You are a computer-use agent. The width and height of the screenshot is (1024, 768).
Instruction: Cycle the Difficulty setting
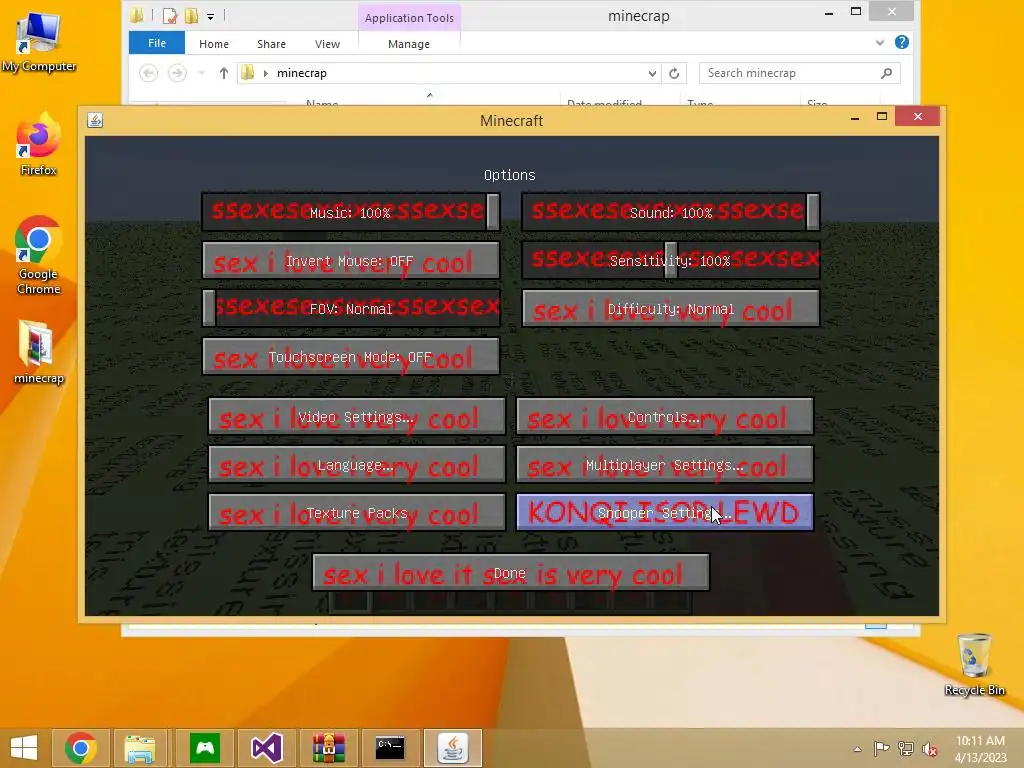(x=671, y=308)
